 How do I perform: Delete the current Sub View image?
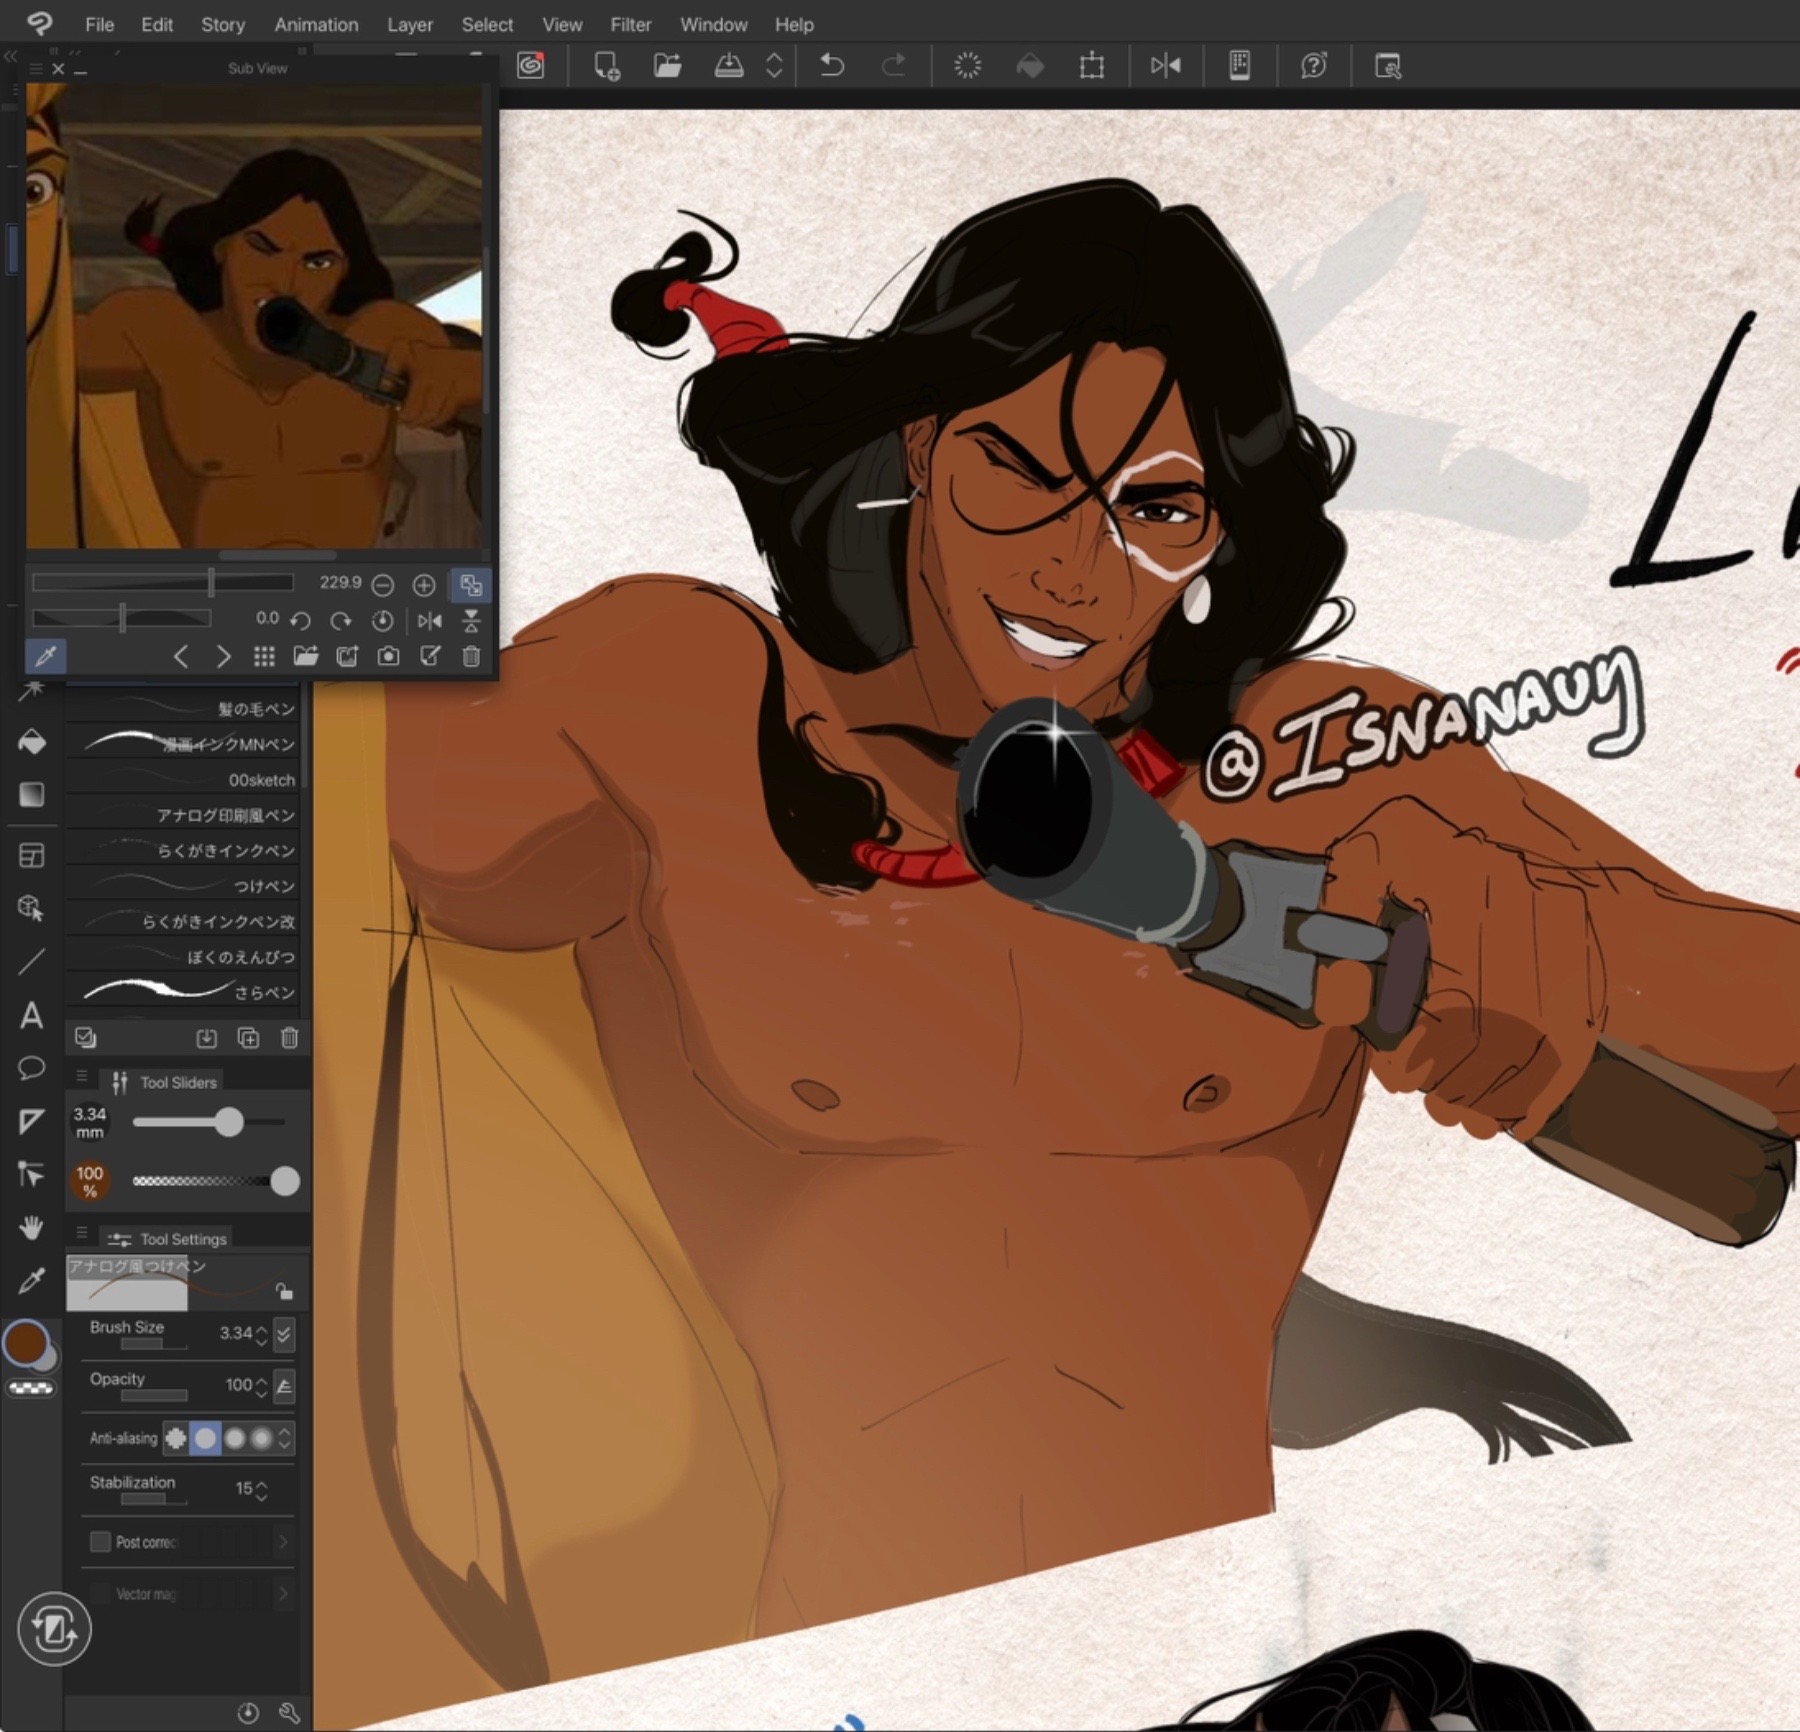pos(472,656)
